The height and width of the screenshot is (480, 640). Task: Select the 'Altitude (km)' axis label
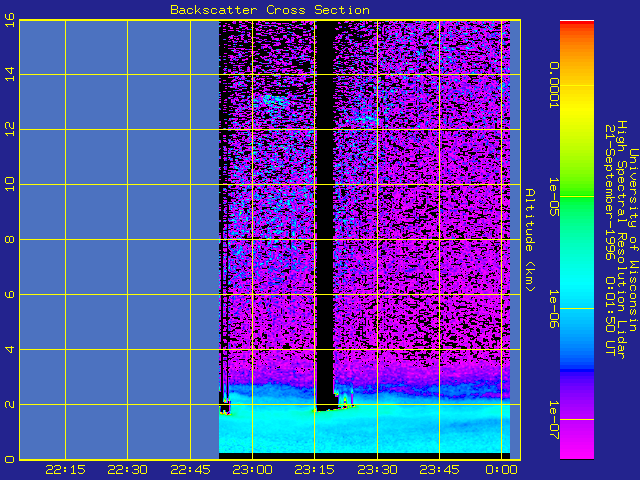coord(529,240)
